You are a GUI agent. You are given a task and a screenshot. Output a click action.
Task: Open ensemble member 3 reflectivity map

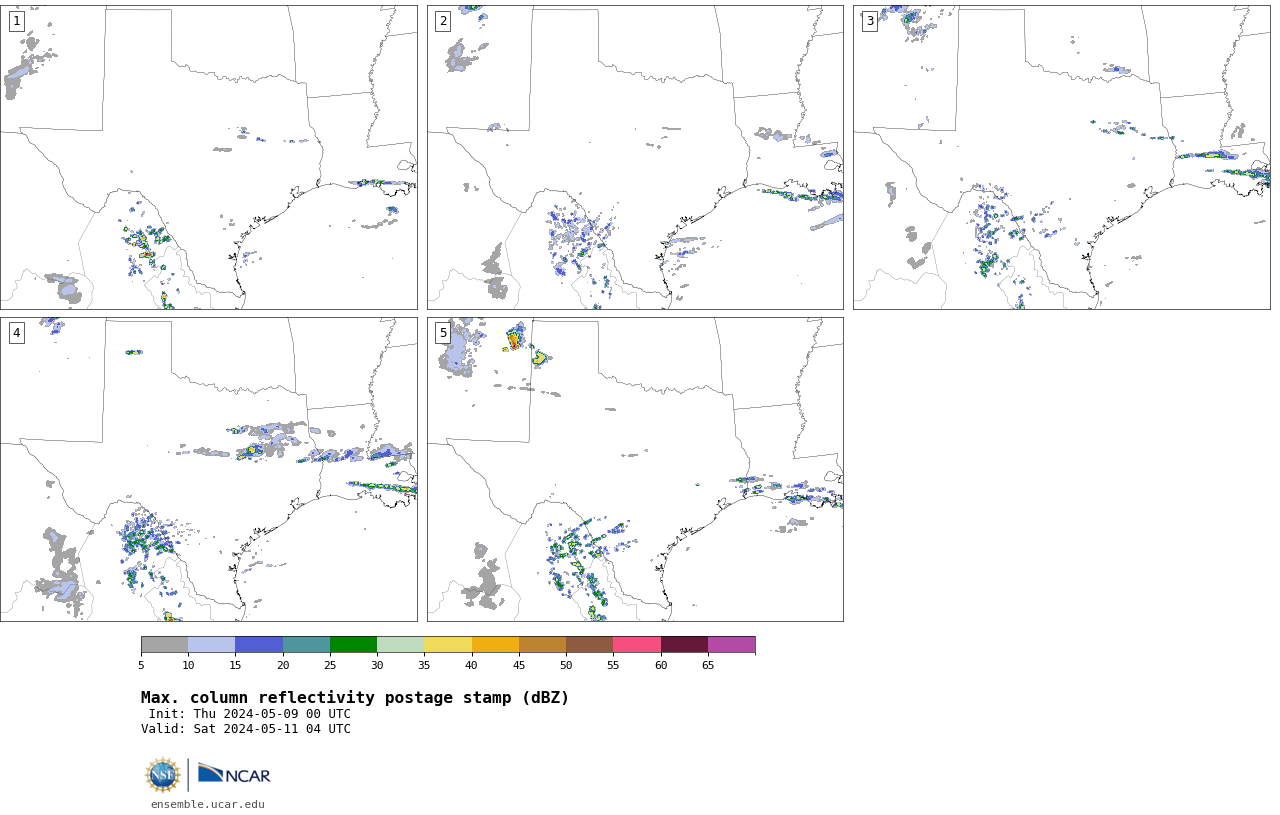pos(1061,157)
